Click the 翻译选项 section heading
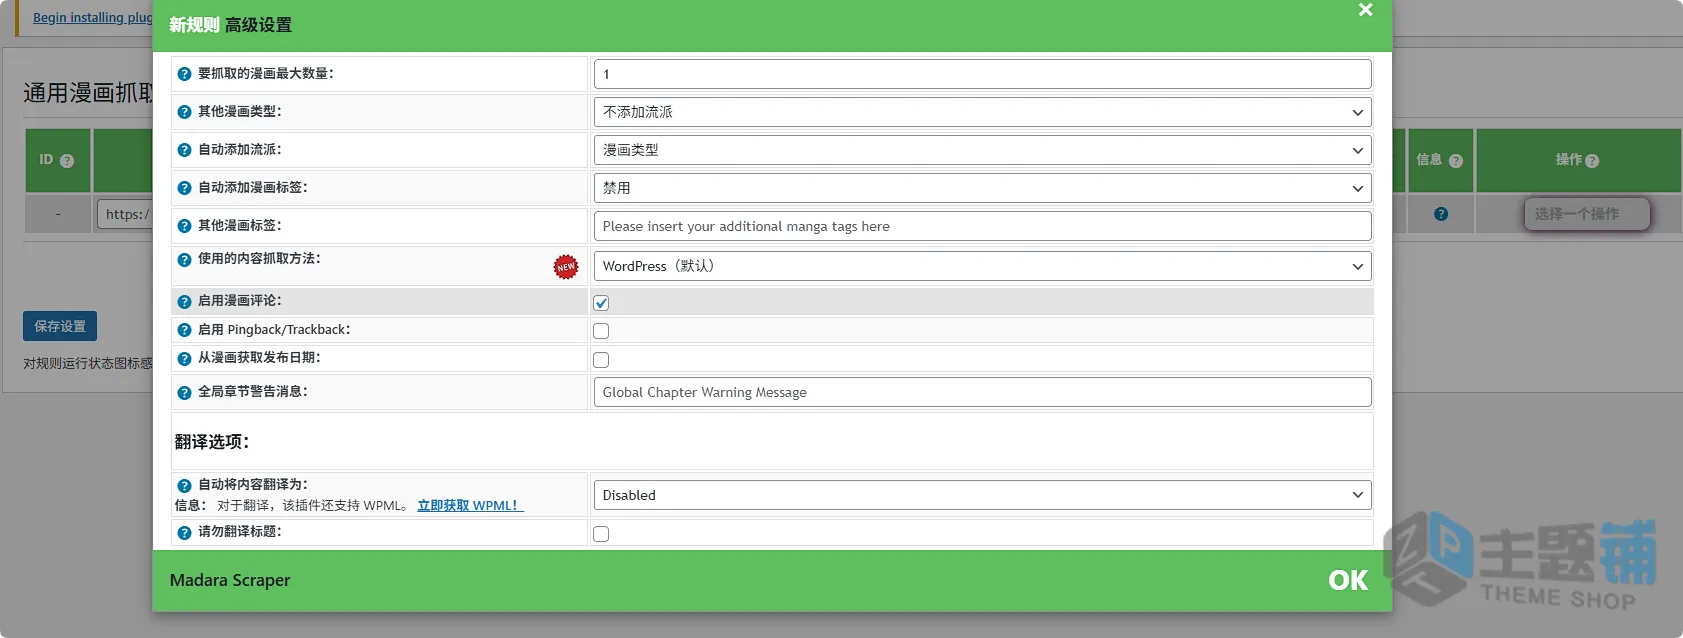The image size is (1683, 638). (x=212, y=442)
